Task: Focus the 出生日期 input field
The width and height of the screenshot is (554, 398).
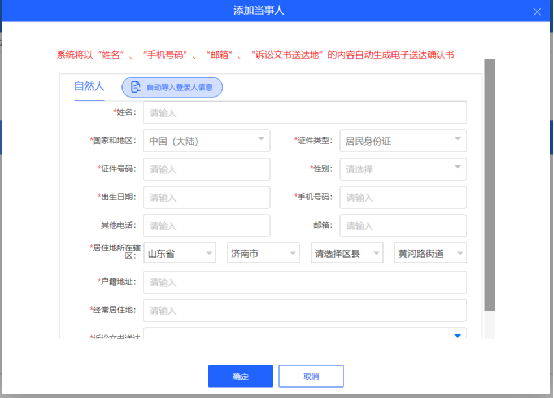Action: tap(207, 197)
